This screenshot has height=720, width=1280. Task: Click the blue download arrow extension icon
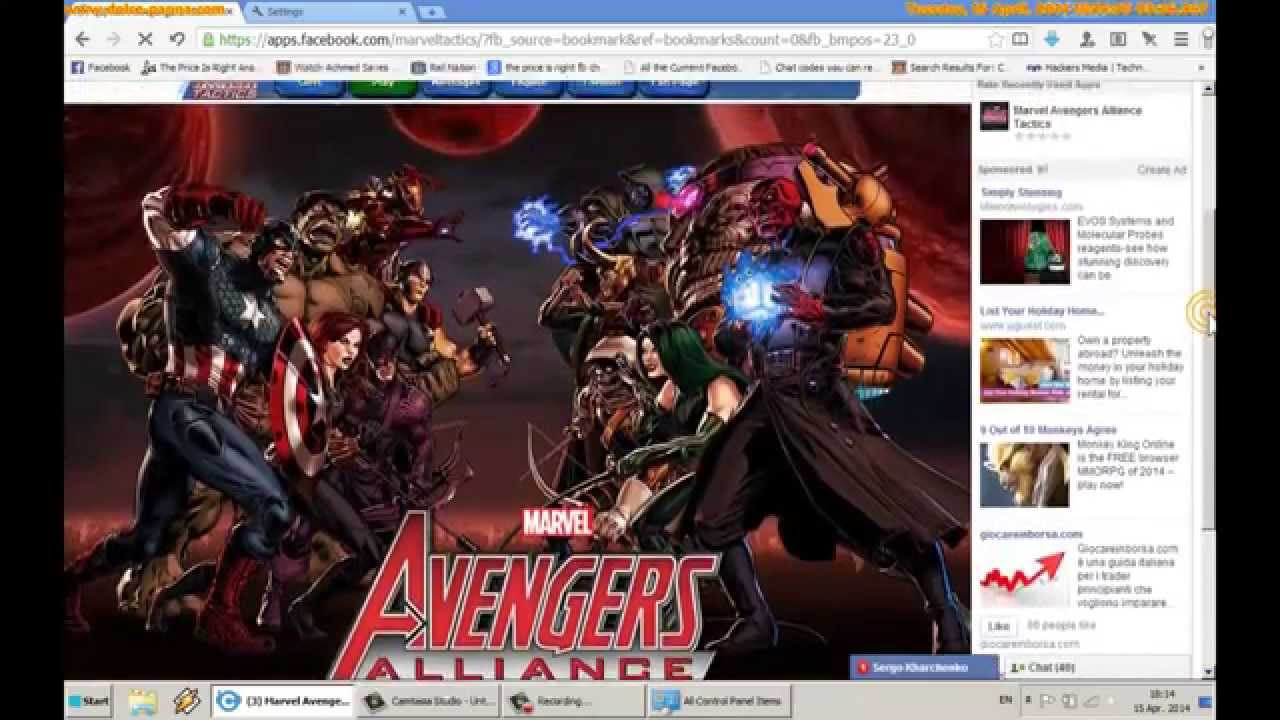(x=1052, y=39)
